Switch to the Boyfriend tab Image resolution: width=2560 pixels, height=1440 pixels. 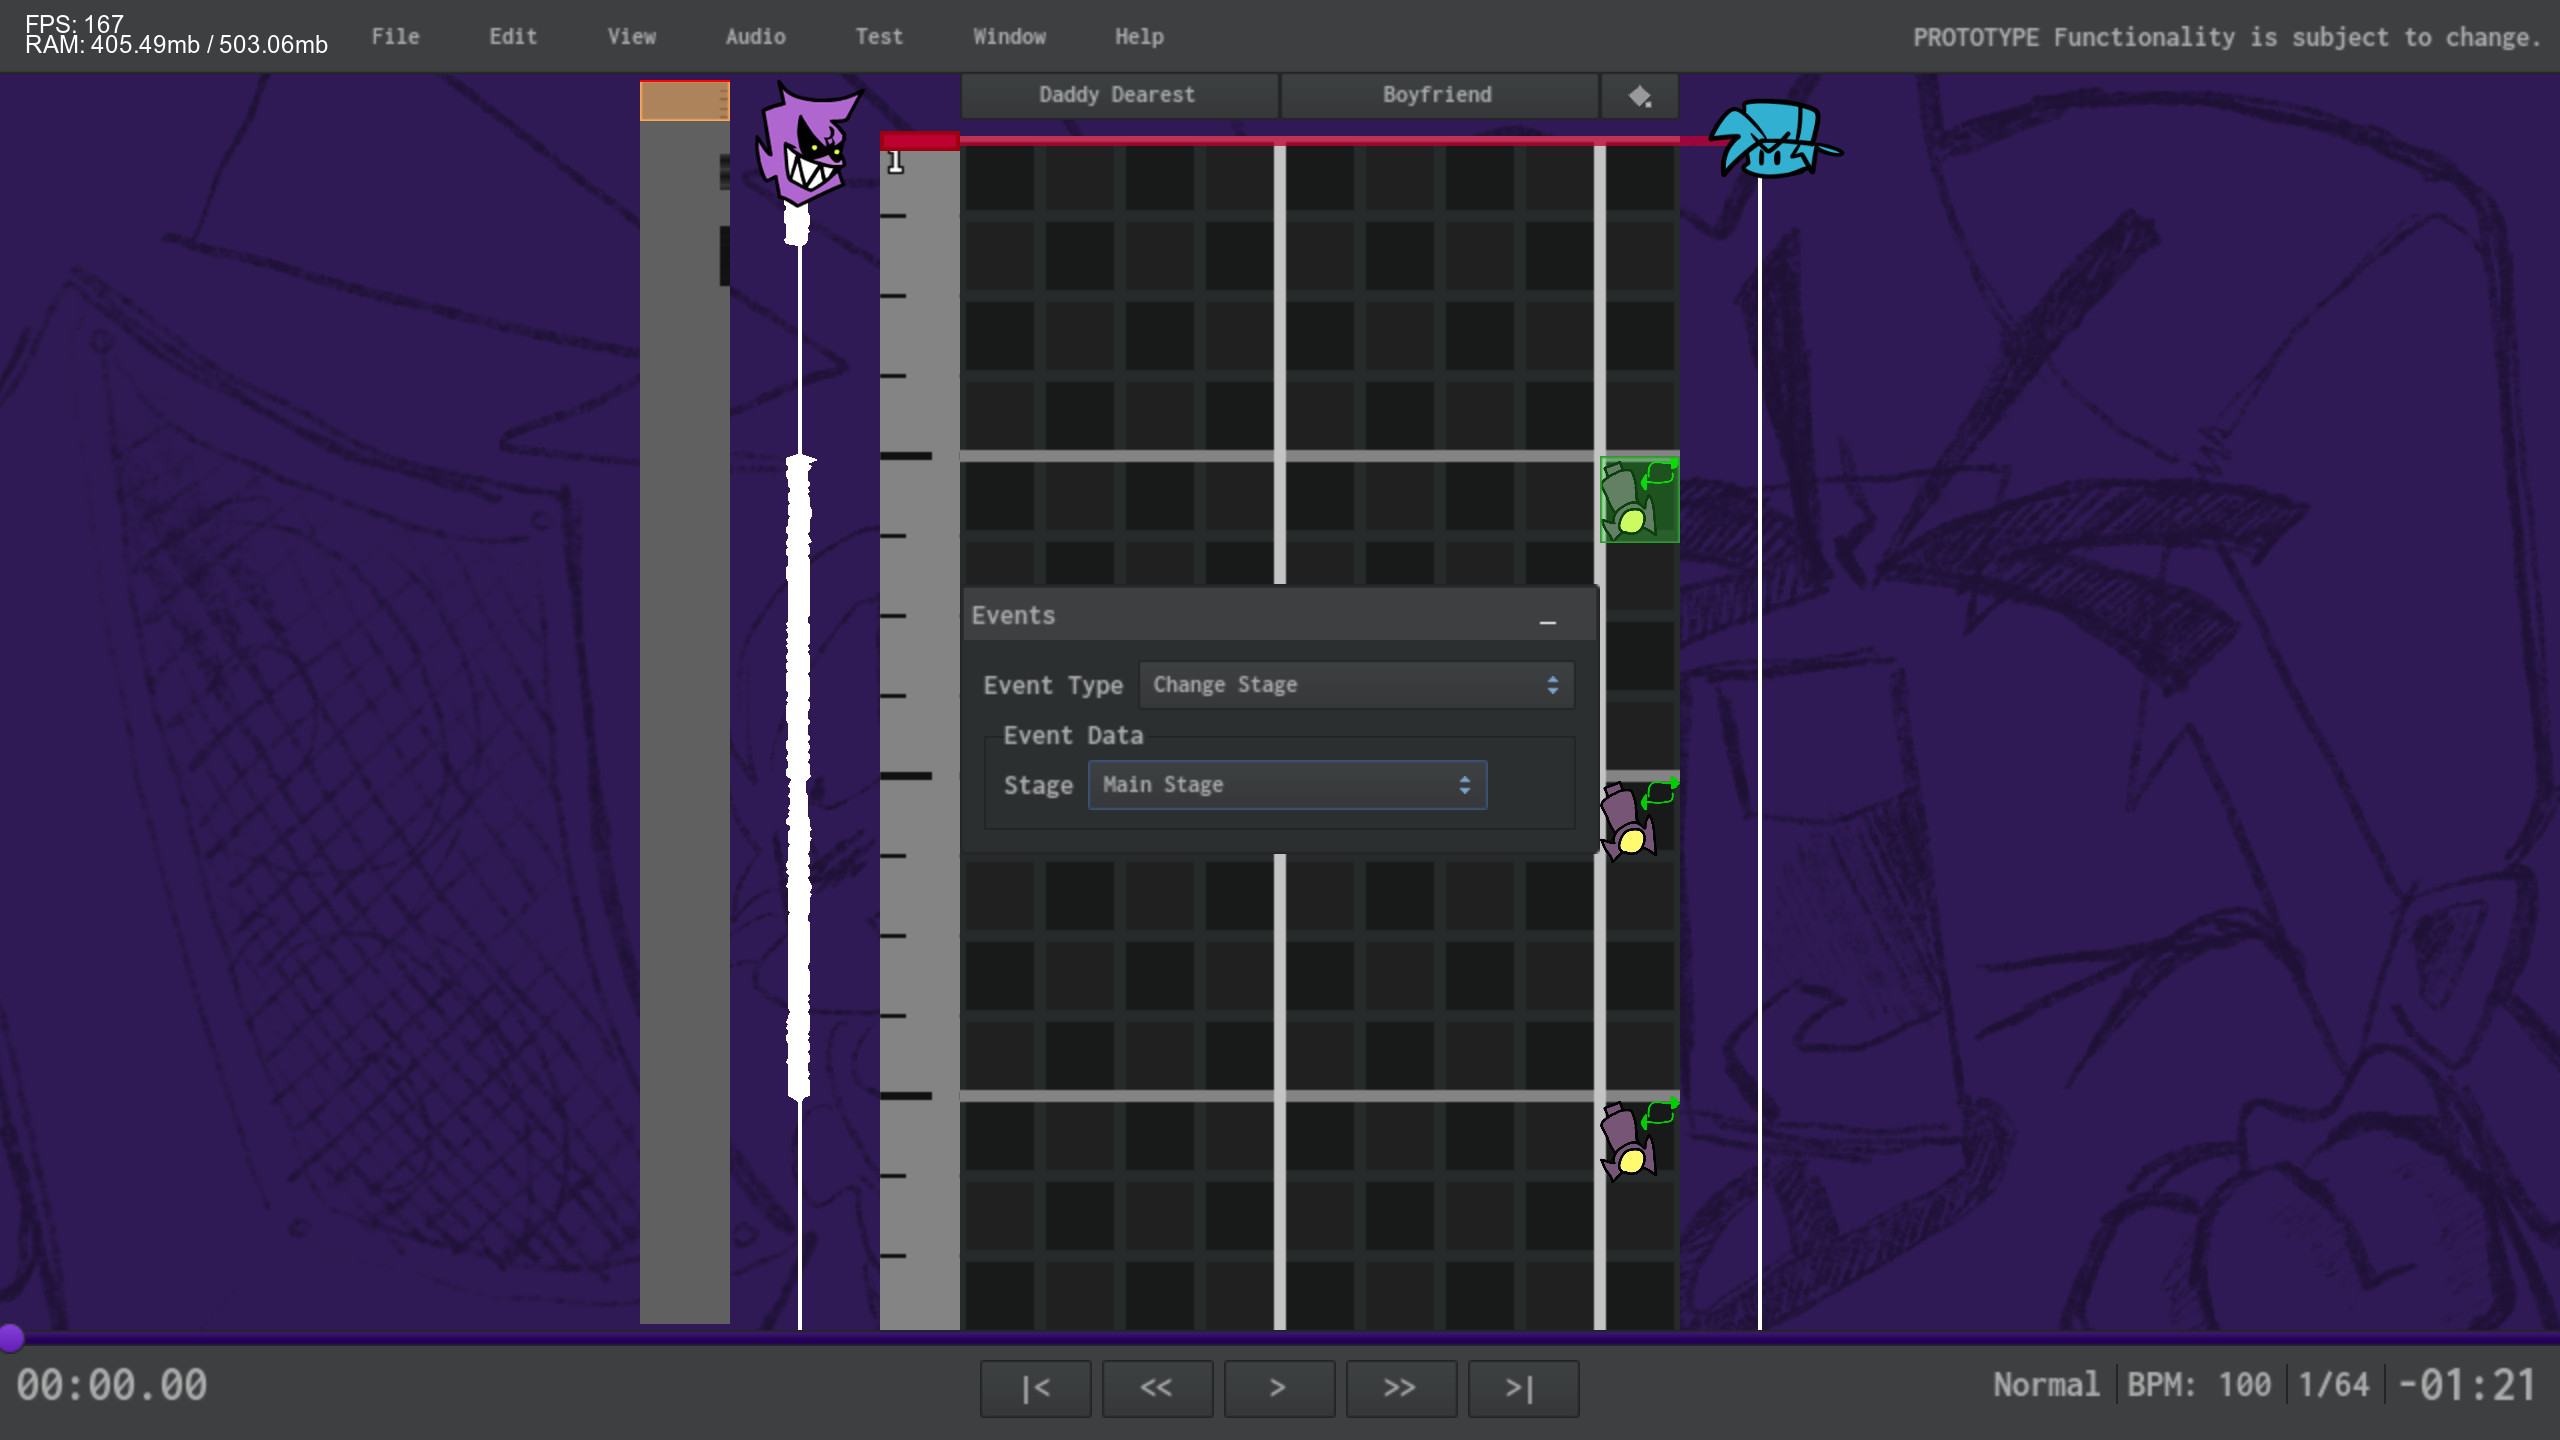click(x=1437, y=95)
